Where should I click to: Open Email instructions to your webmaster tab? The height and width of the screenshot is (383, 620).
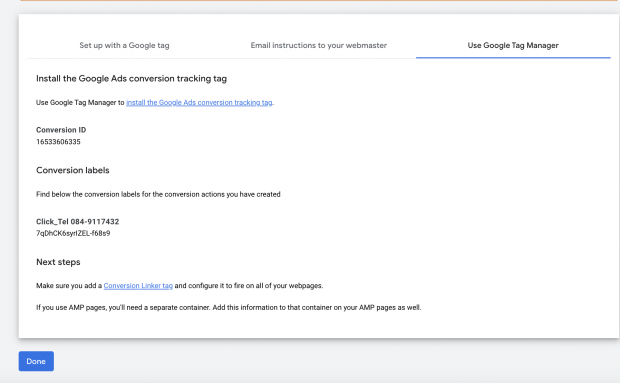click(x=319, y=45)
